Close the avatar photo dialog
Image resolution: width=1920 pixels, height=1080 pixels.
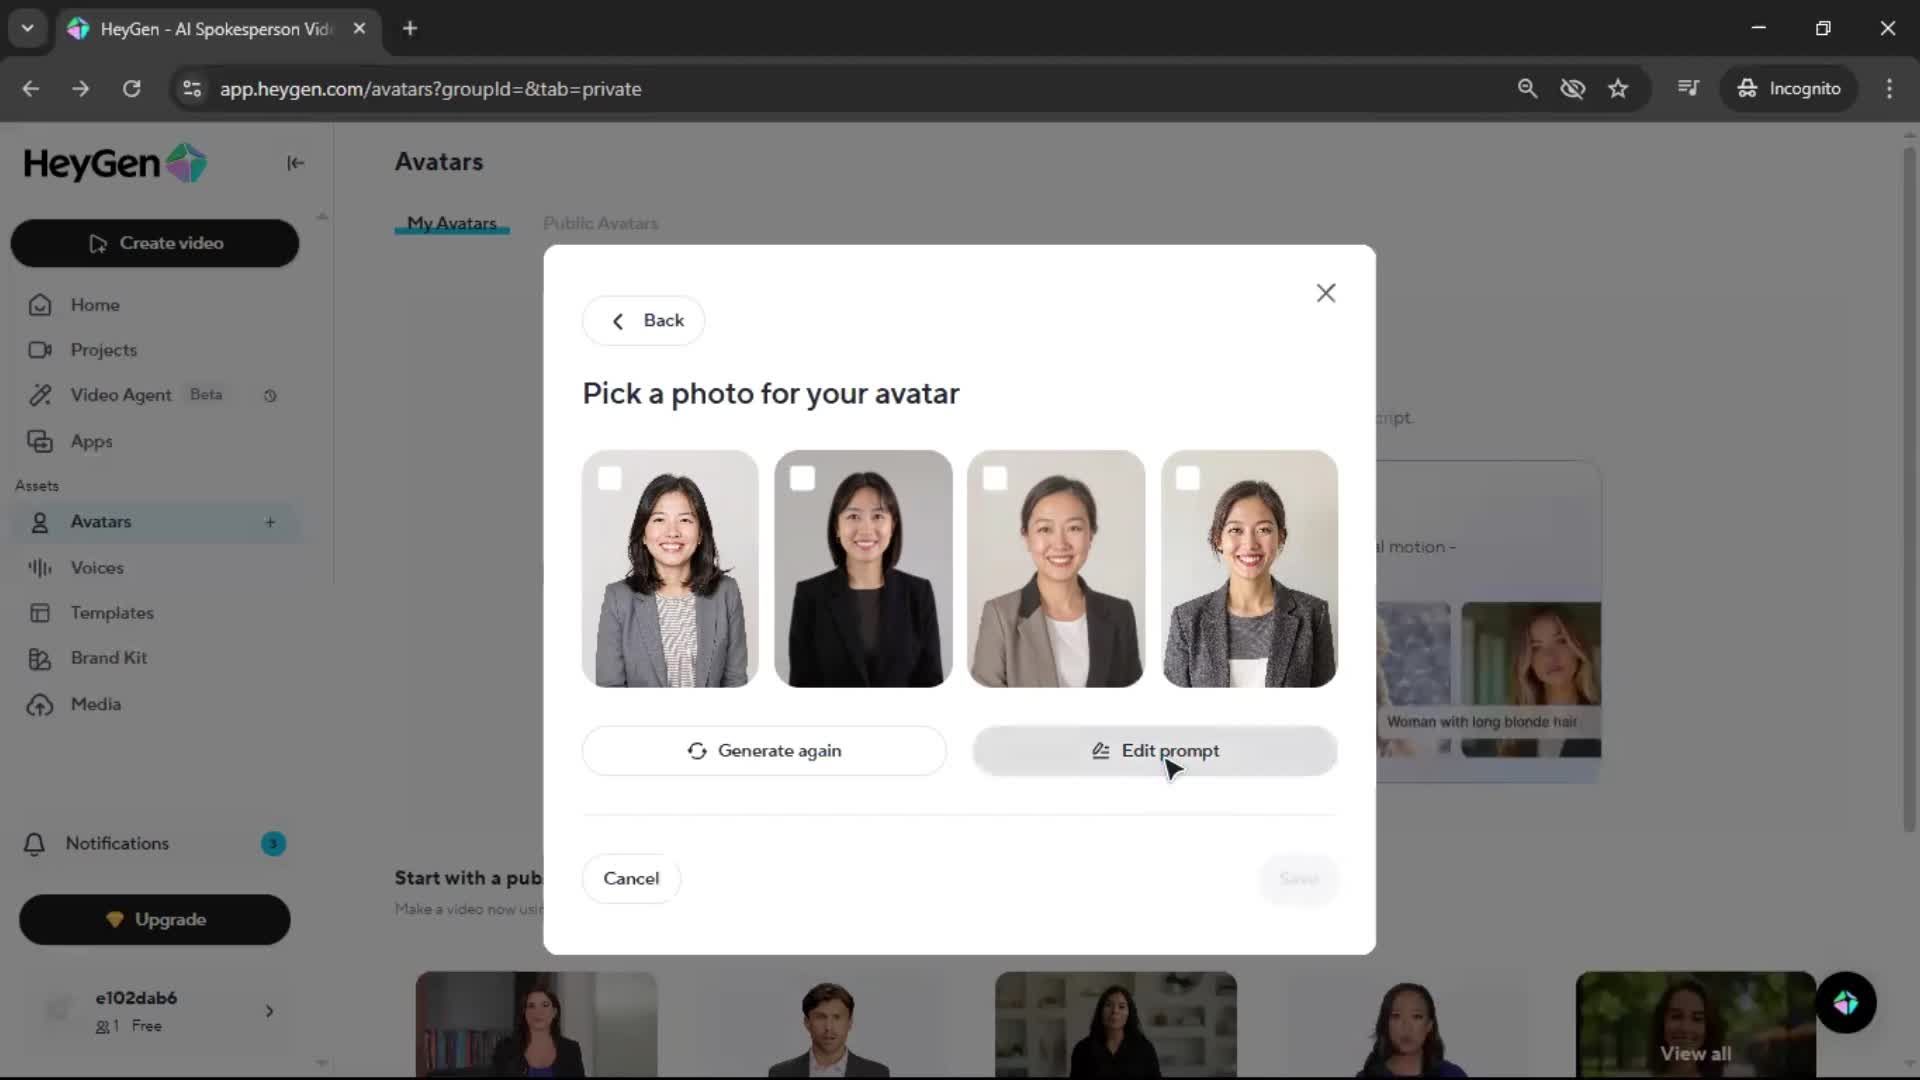point(1325,293)
